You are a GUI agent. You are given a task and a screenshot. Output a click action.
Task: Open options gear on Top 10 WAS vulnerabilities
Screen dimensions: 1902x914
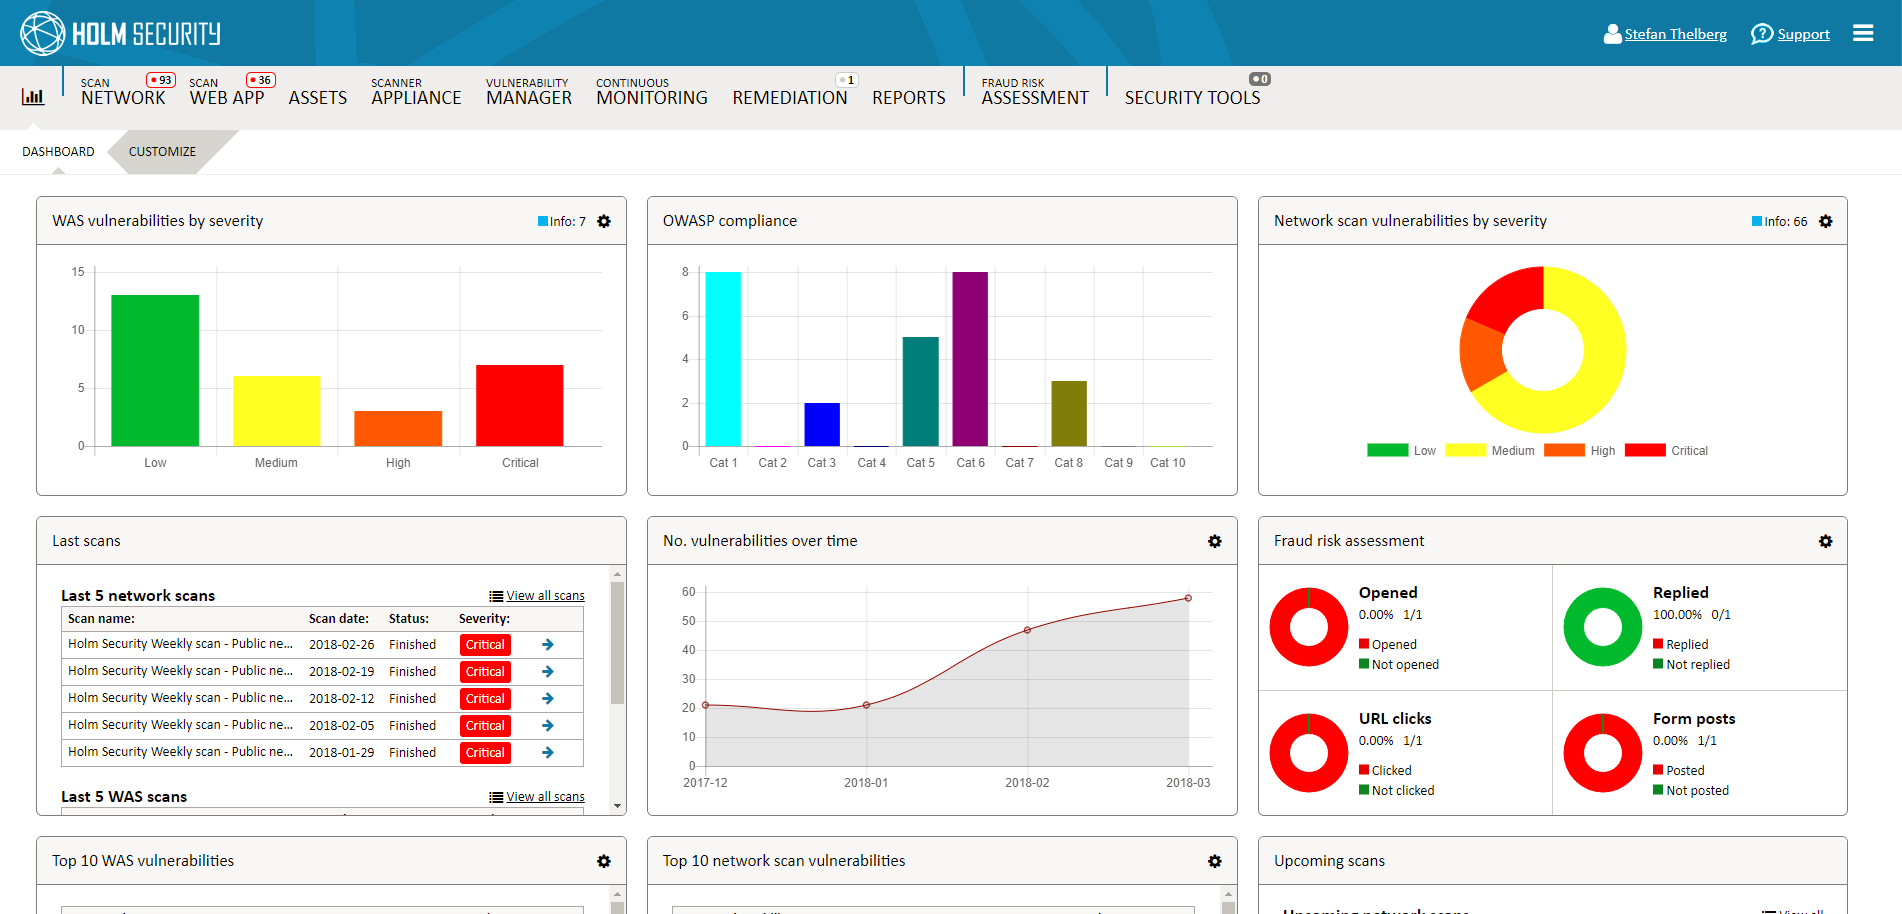pos(604,860)
